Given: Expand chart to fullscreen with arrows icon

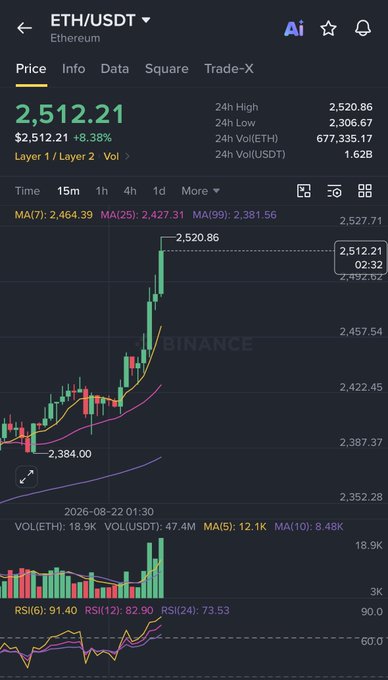Looking at the screenshot, I should 27,477.
